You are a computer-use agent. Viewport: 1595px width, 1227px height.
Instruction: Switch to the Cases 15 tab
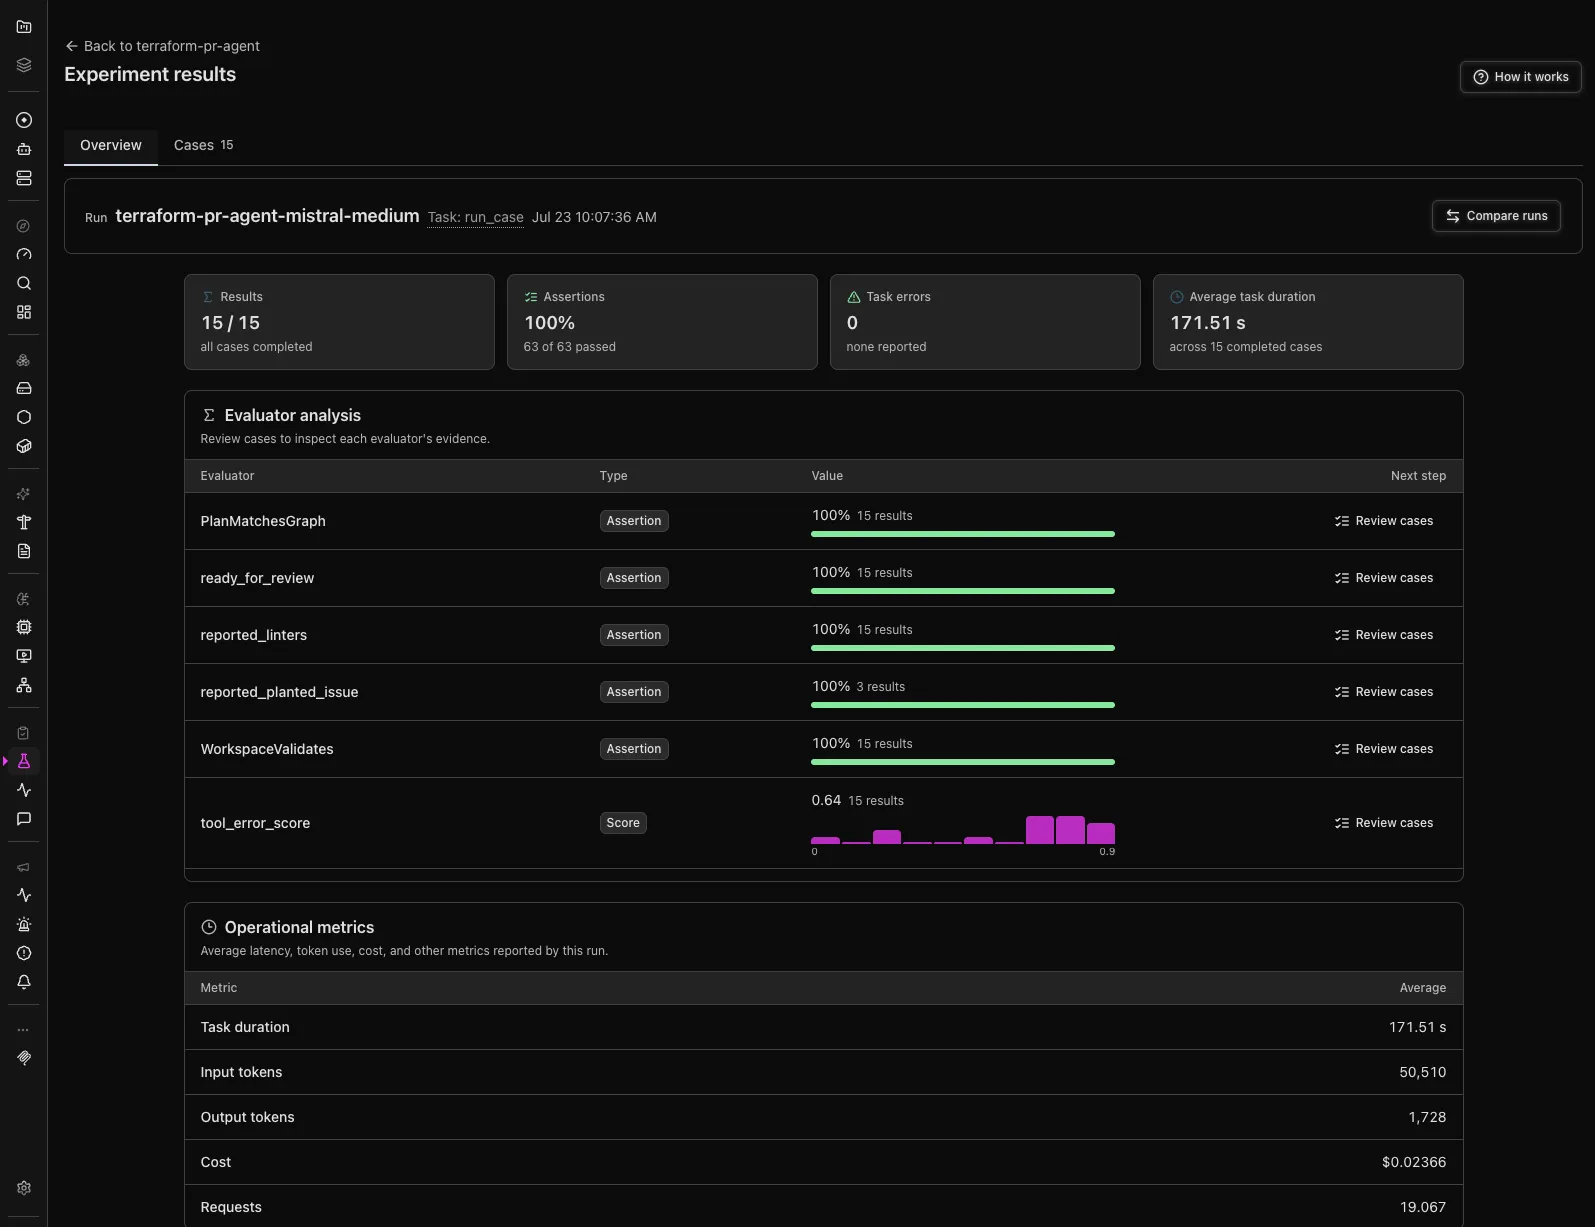203,145
